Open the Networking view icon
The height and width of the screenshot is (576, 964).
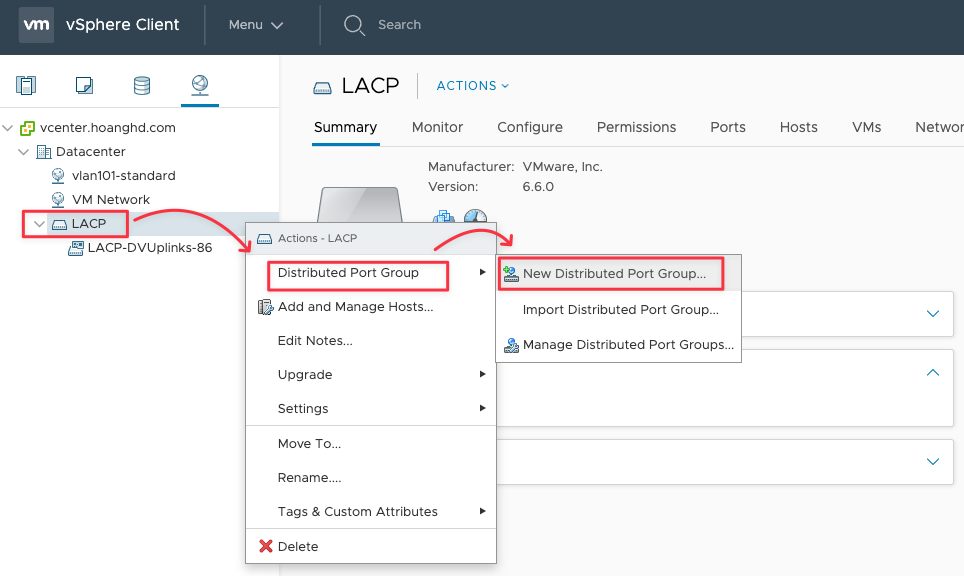200,85
